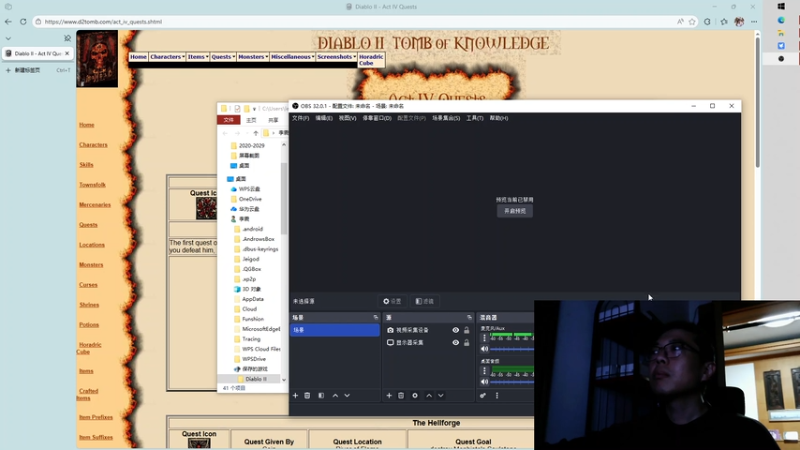
Task: Open File Explorer quick access toolbar dropdown
Action: (x=254, y=109)
